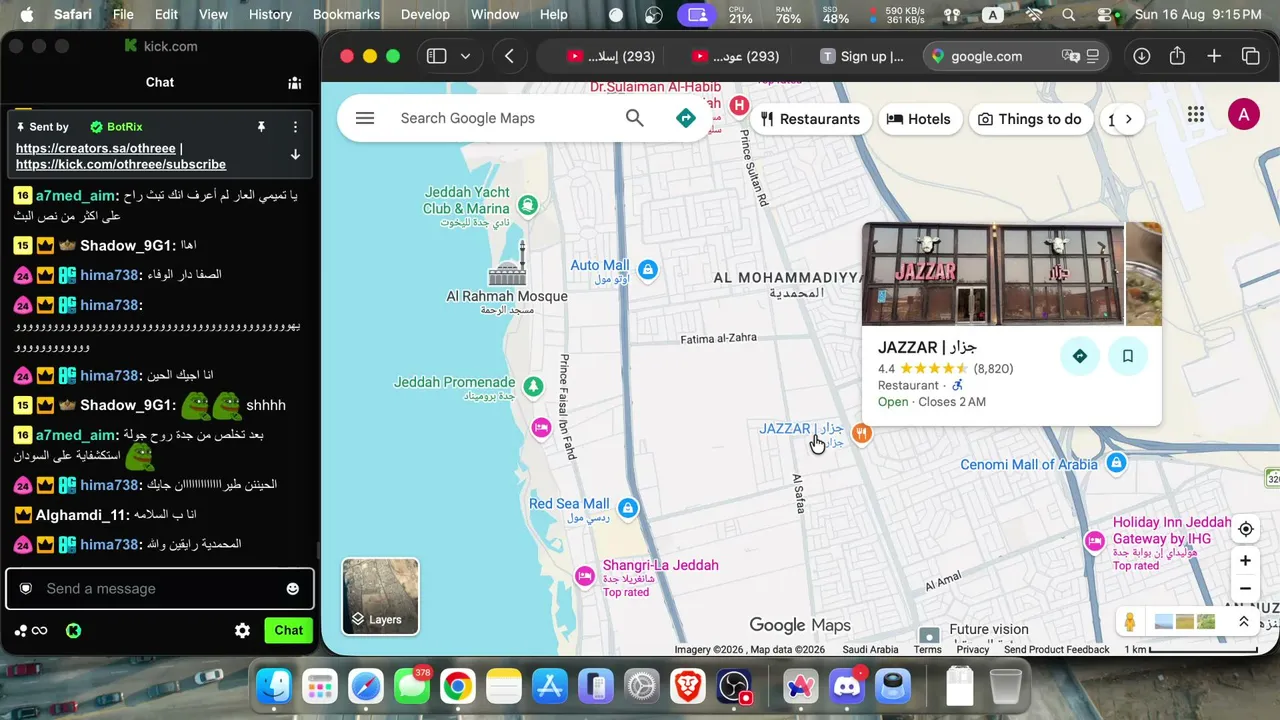This screenshot has width=1280, height=720.
Task: Open the Kick chat users list icon
Action: pyautogui.click(x=295, y=83)
